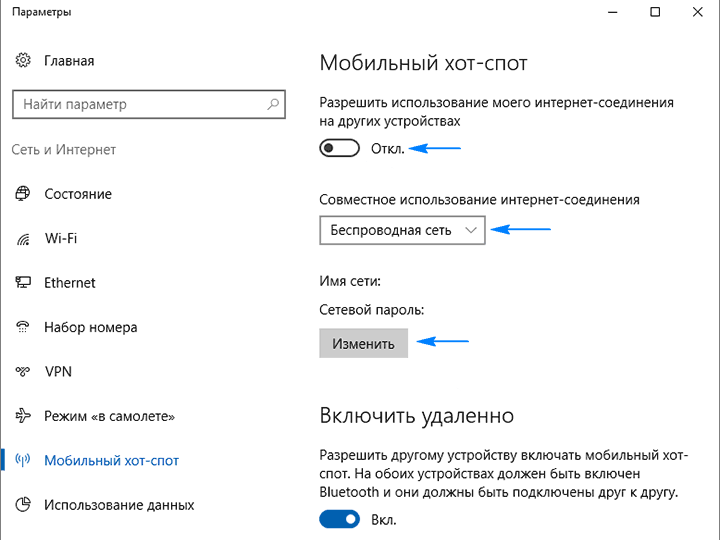Click the VPN icon in sidebar
Screen dimensions: 720x540
click(x=23, y=372)
